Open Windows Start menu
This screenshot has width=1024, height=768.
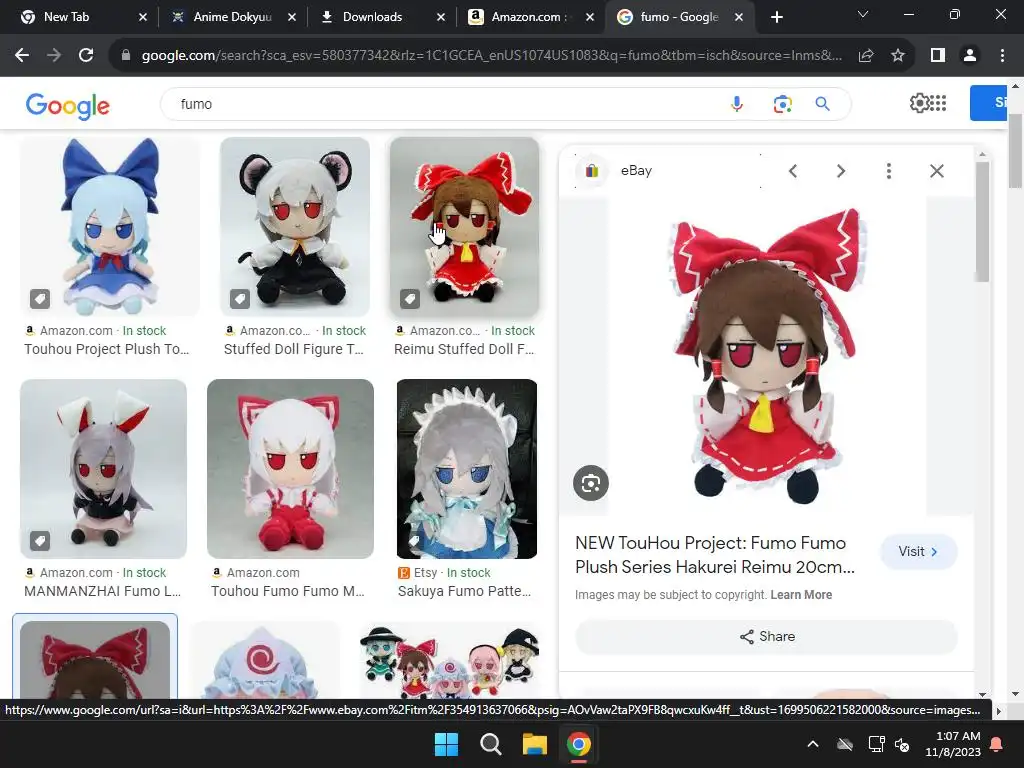tap(447, 744)
